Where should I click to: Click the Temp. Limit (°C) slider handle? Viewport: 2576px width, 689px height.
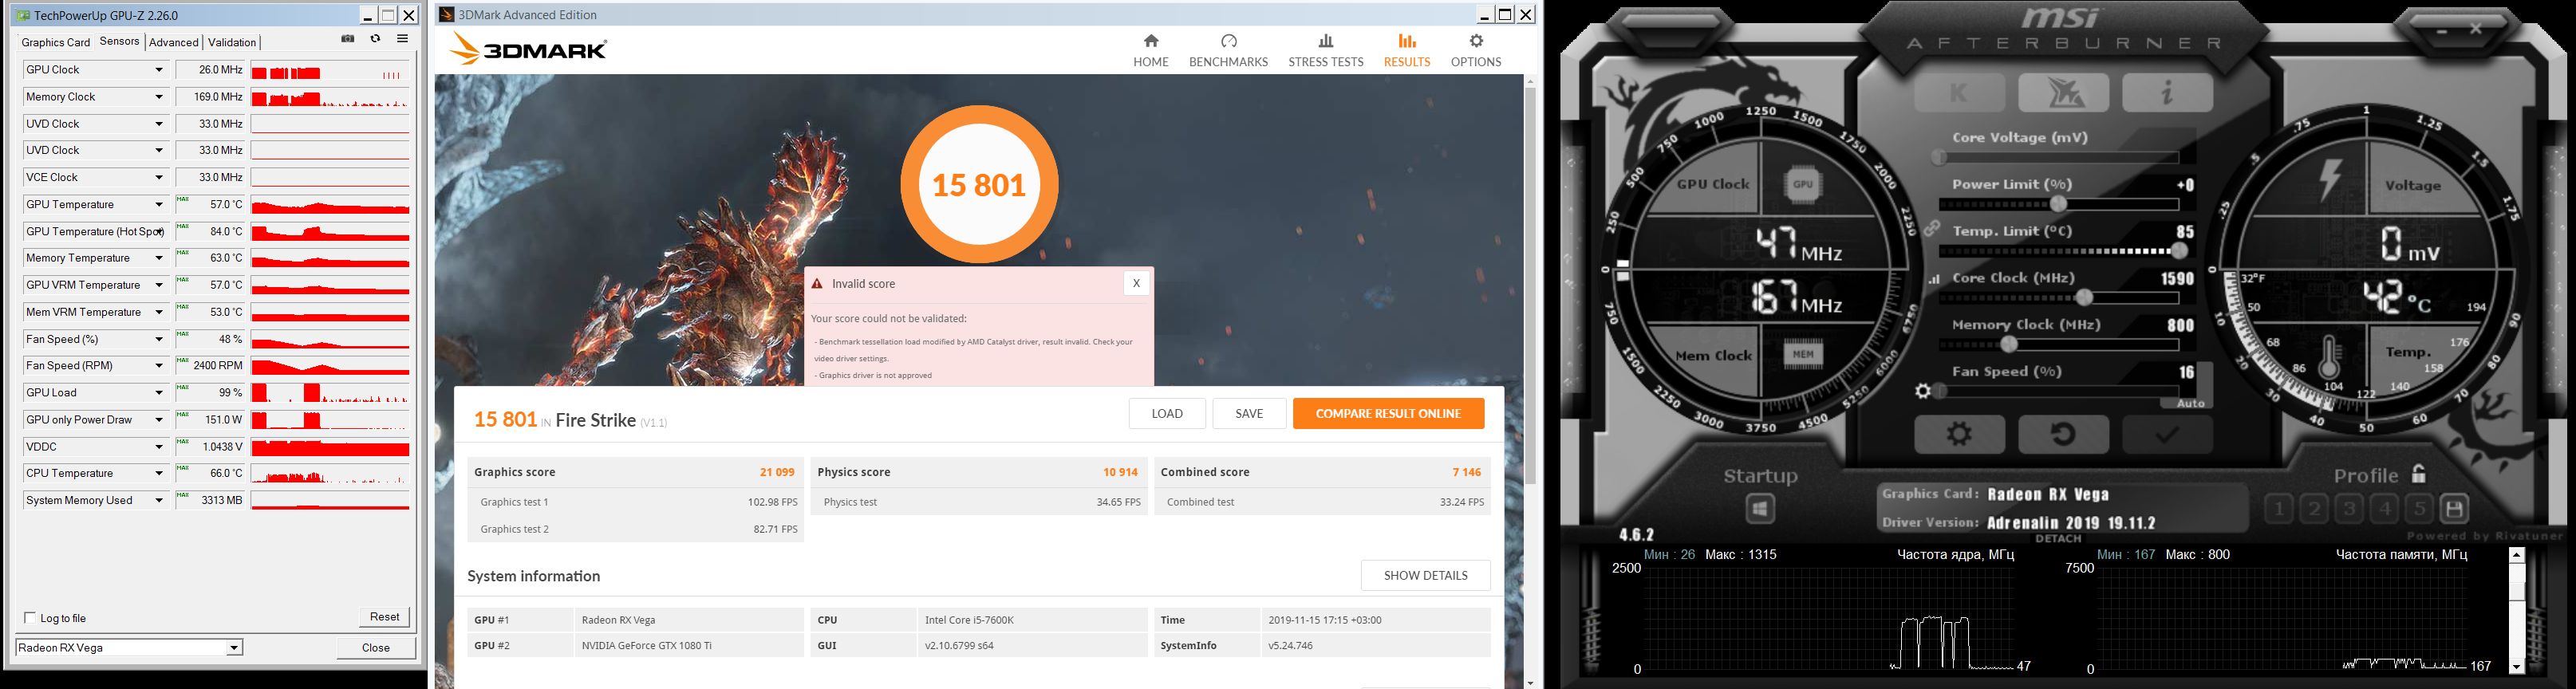(x=2179, y=251)
